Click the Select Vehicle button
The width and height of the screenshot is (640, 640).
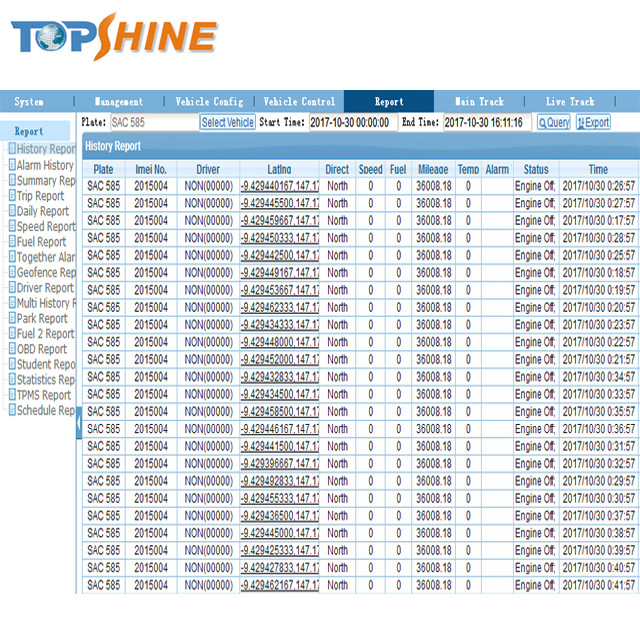(x=227, y=122)
